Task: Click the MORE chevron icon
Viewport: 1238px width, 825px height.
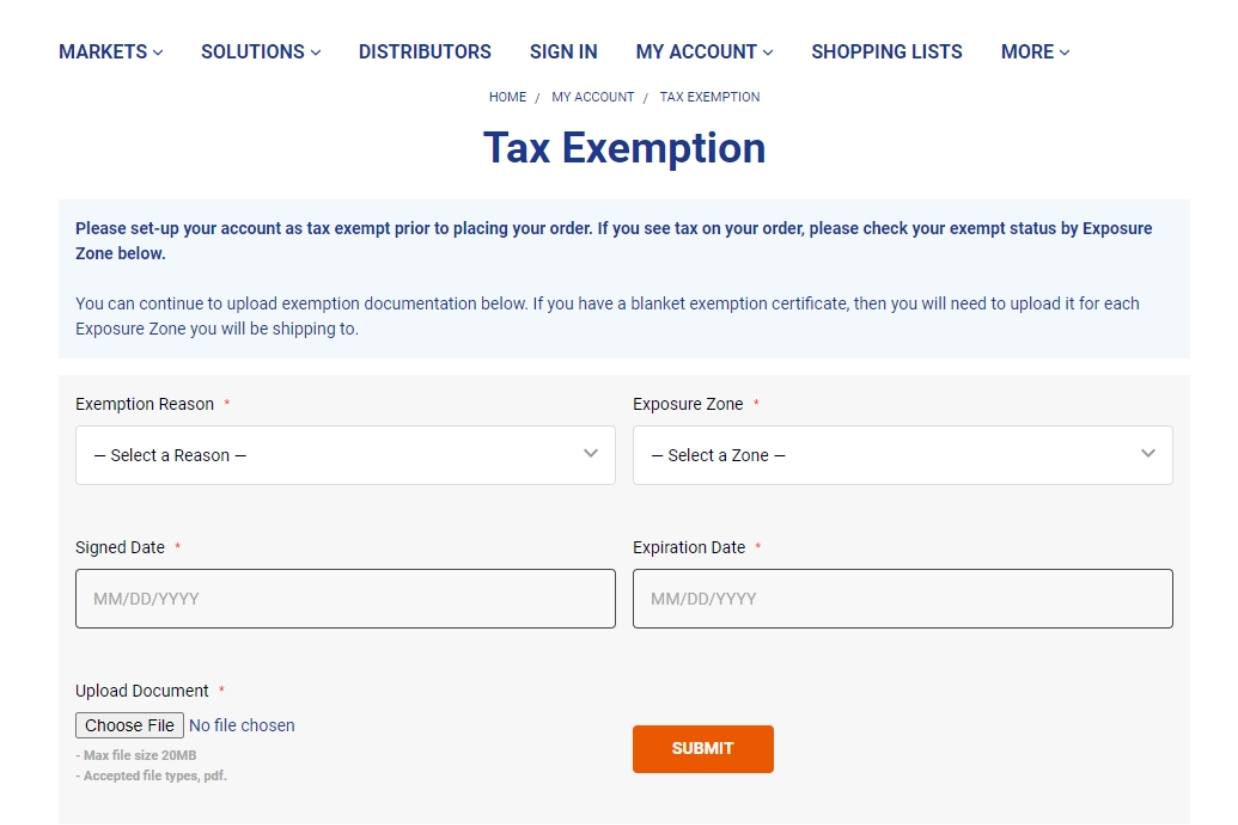Action: tap(1062, 51)
